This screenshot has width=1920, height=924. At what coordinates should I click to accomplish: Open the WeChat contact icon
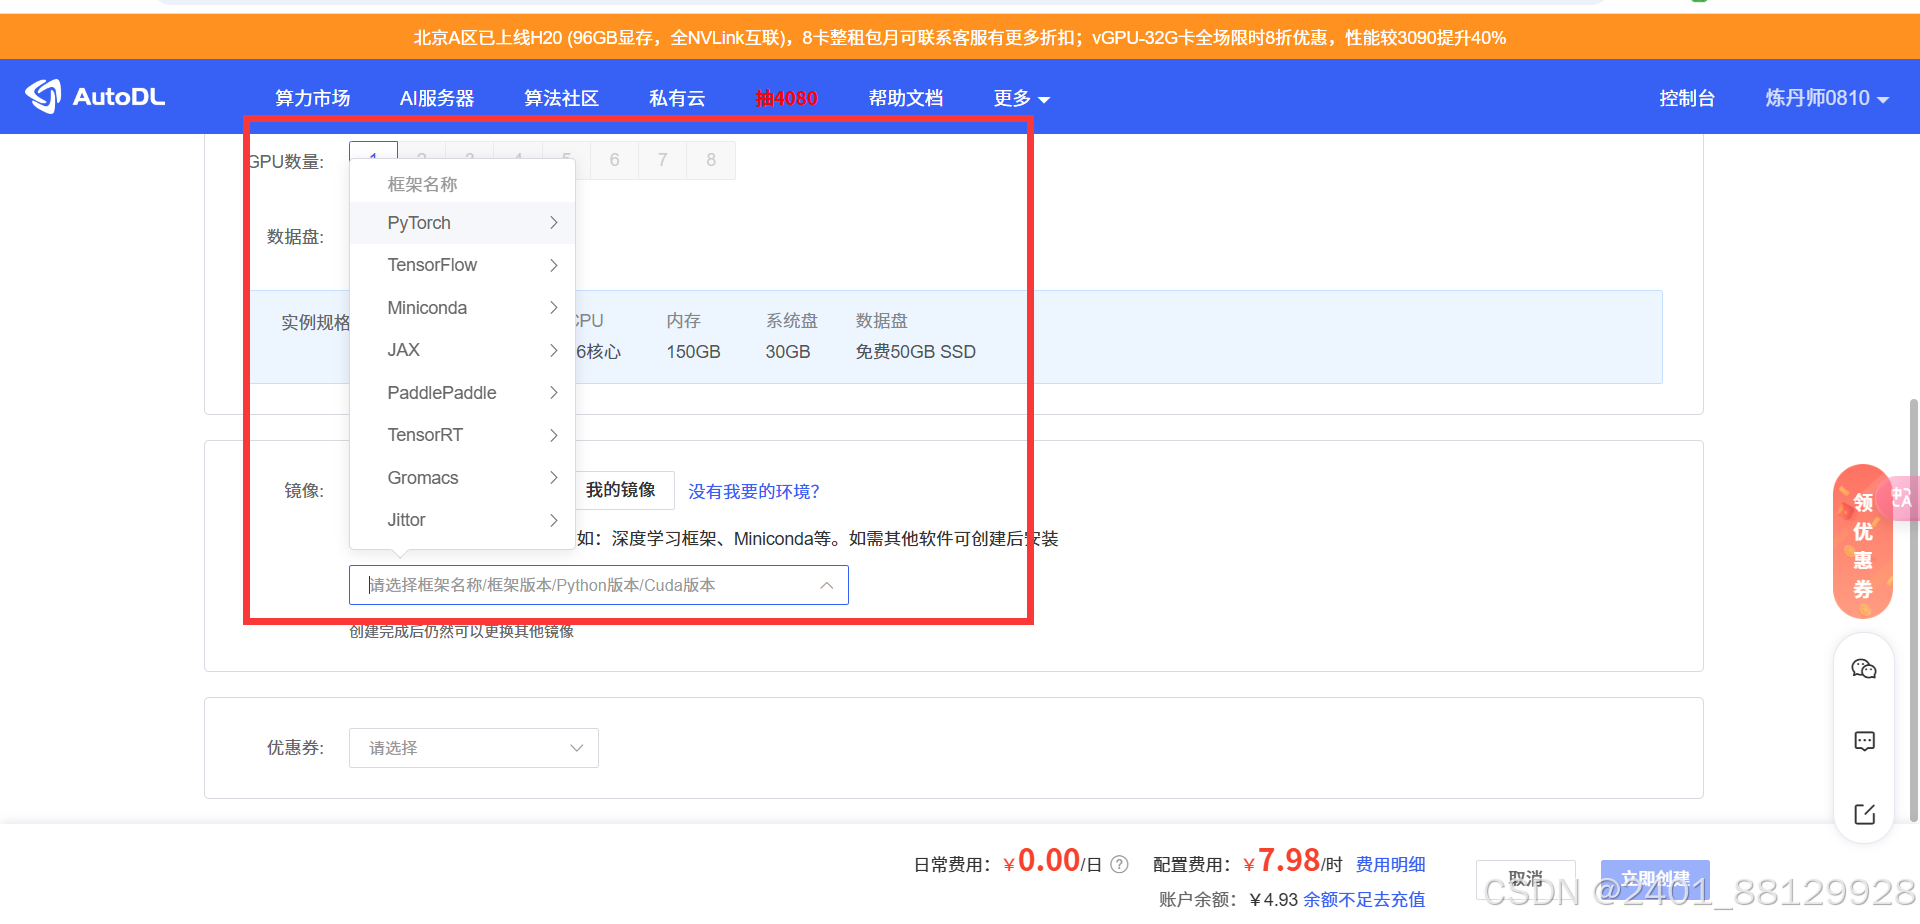point(1864,669)
